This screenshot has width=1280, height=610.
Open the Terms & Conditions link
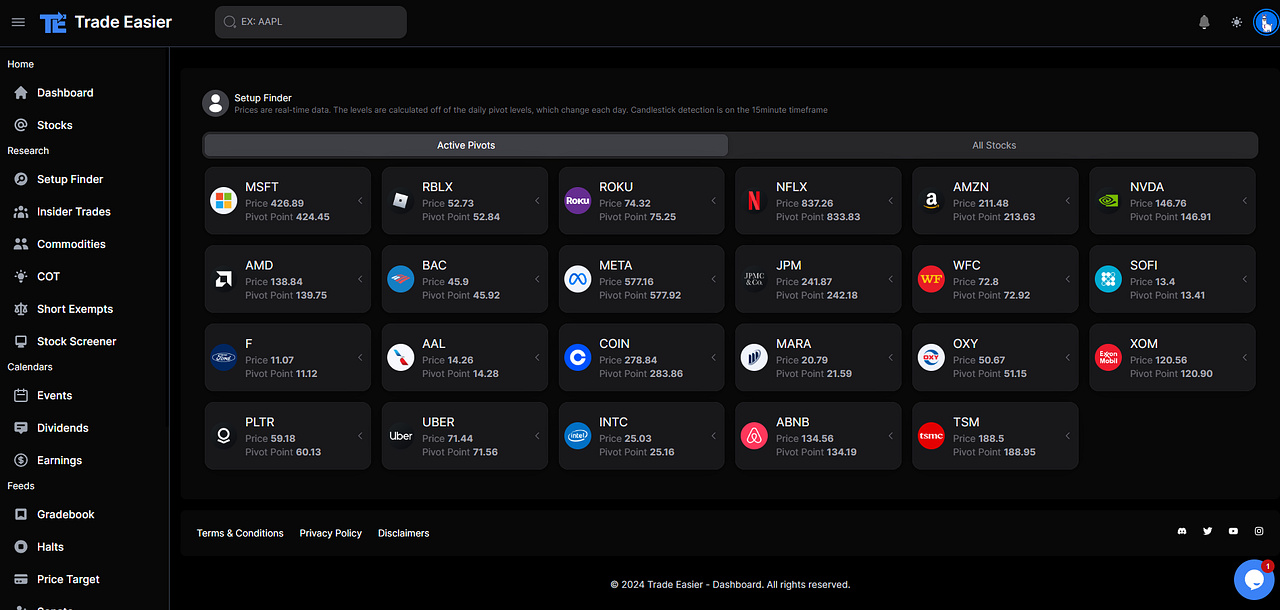click(240, 533)
